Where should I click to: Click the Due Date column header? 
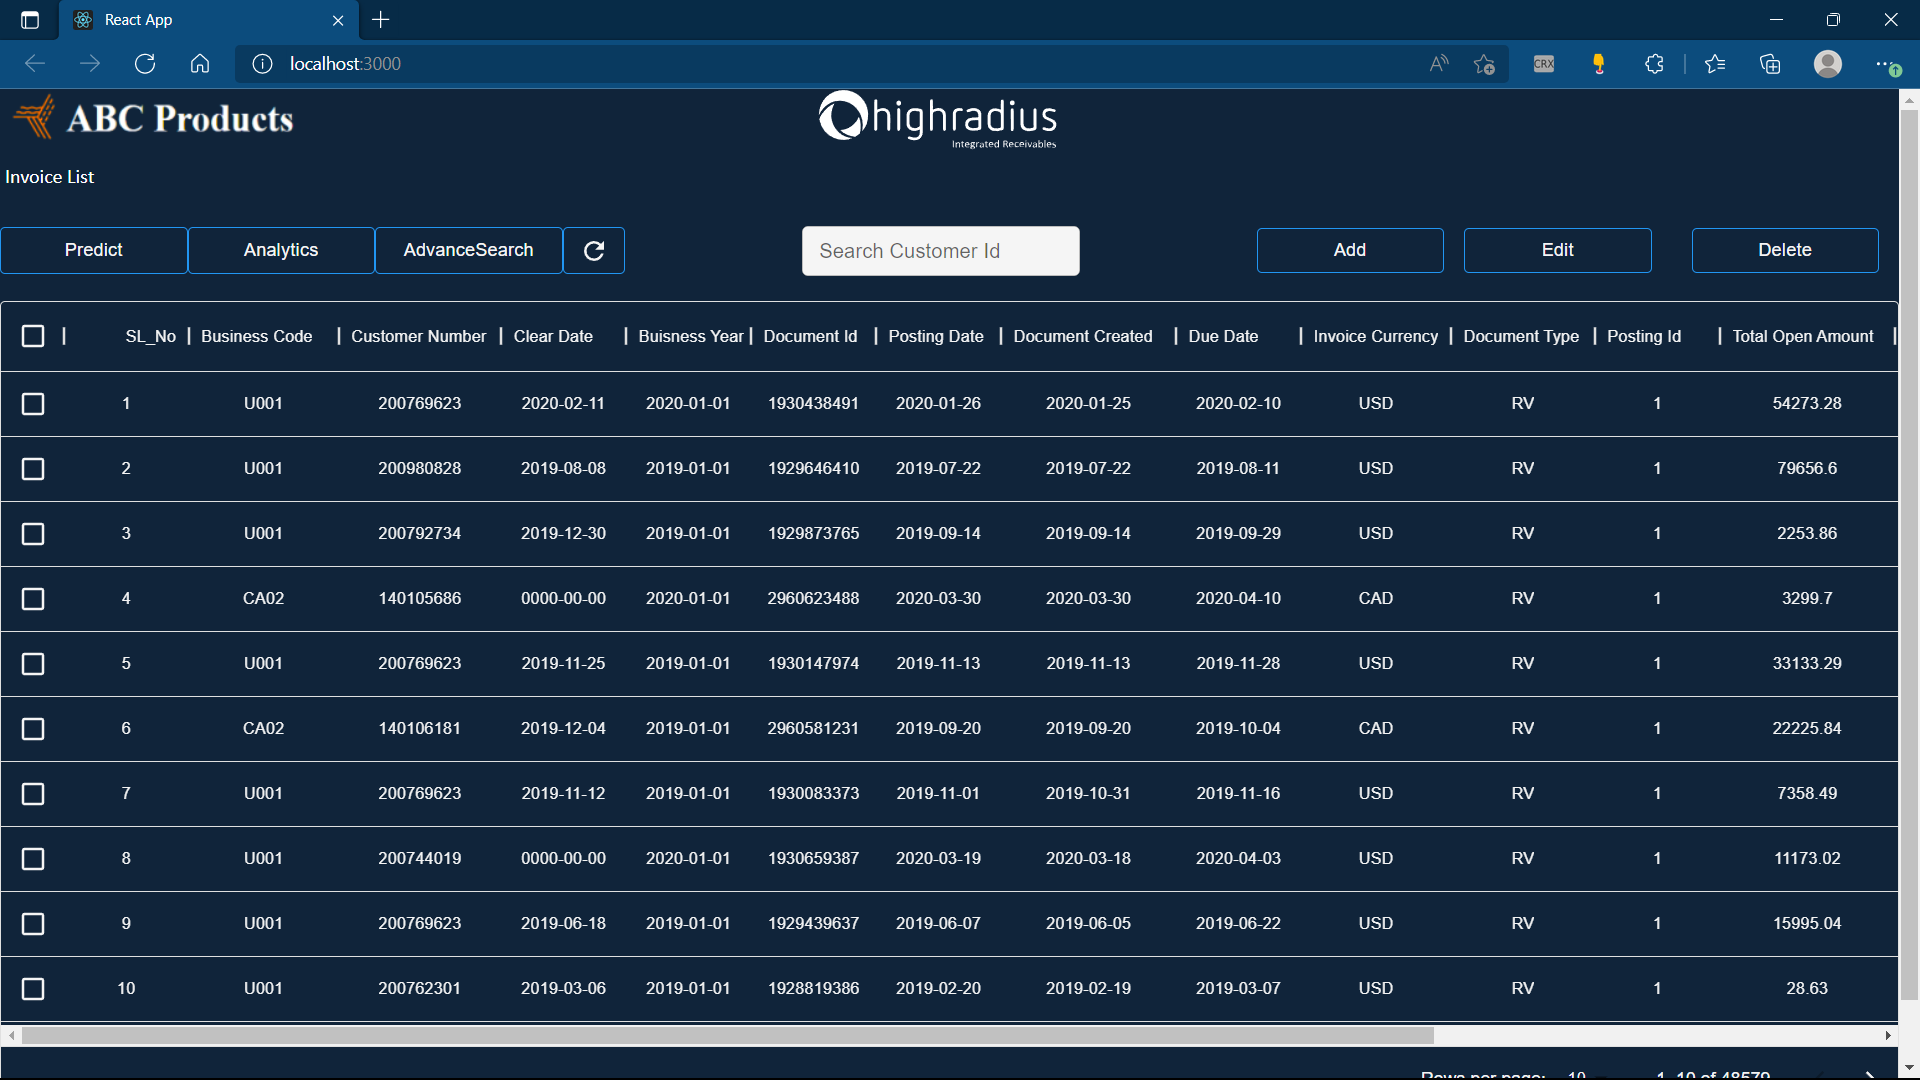tap(1223, 336)
